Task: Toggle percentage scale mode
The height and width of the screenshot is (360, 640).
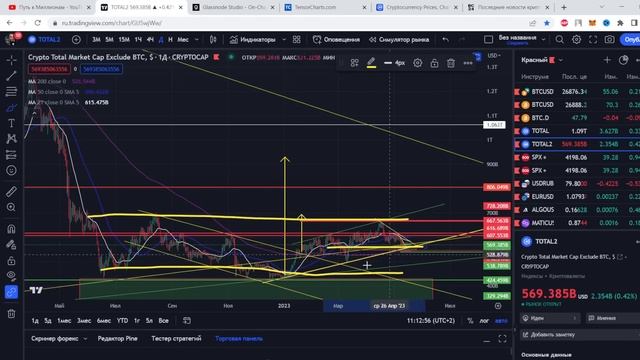Action: 470,321
